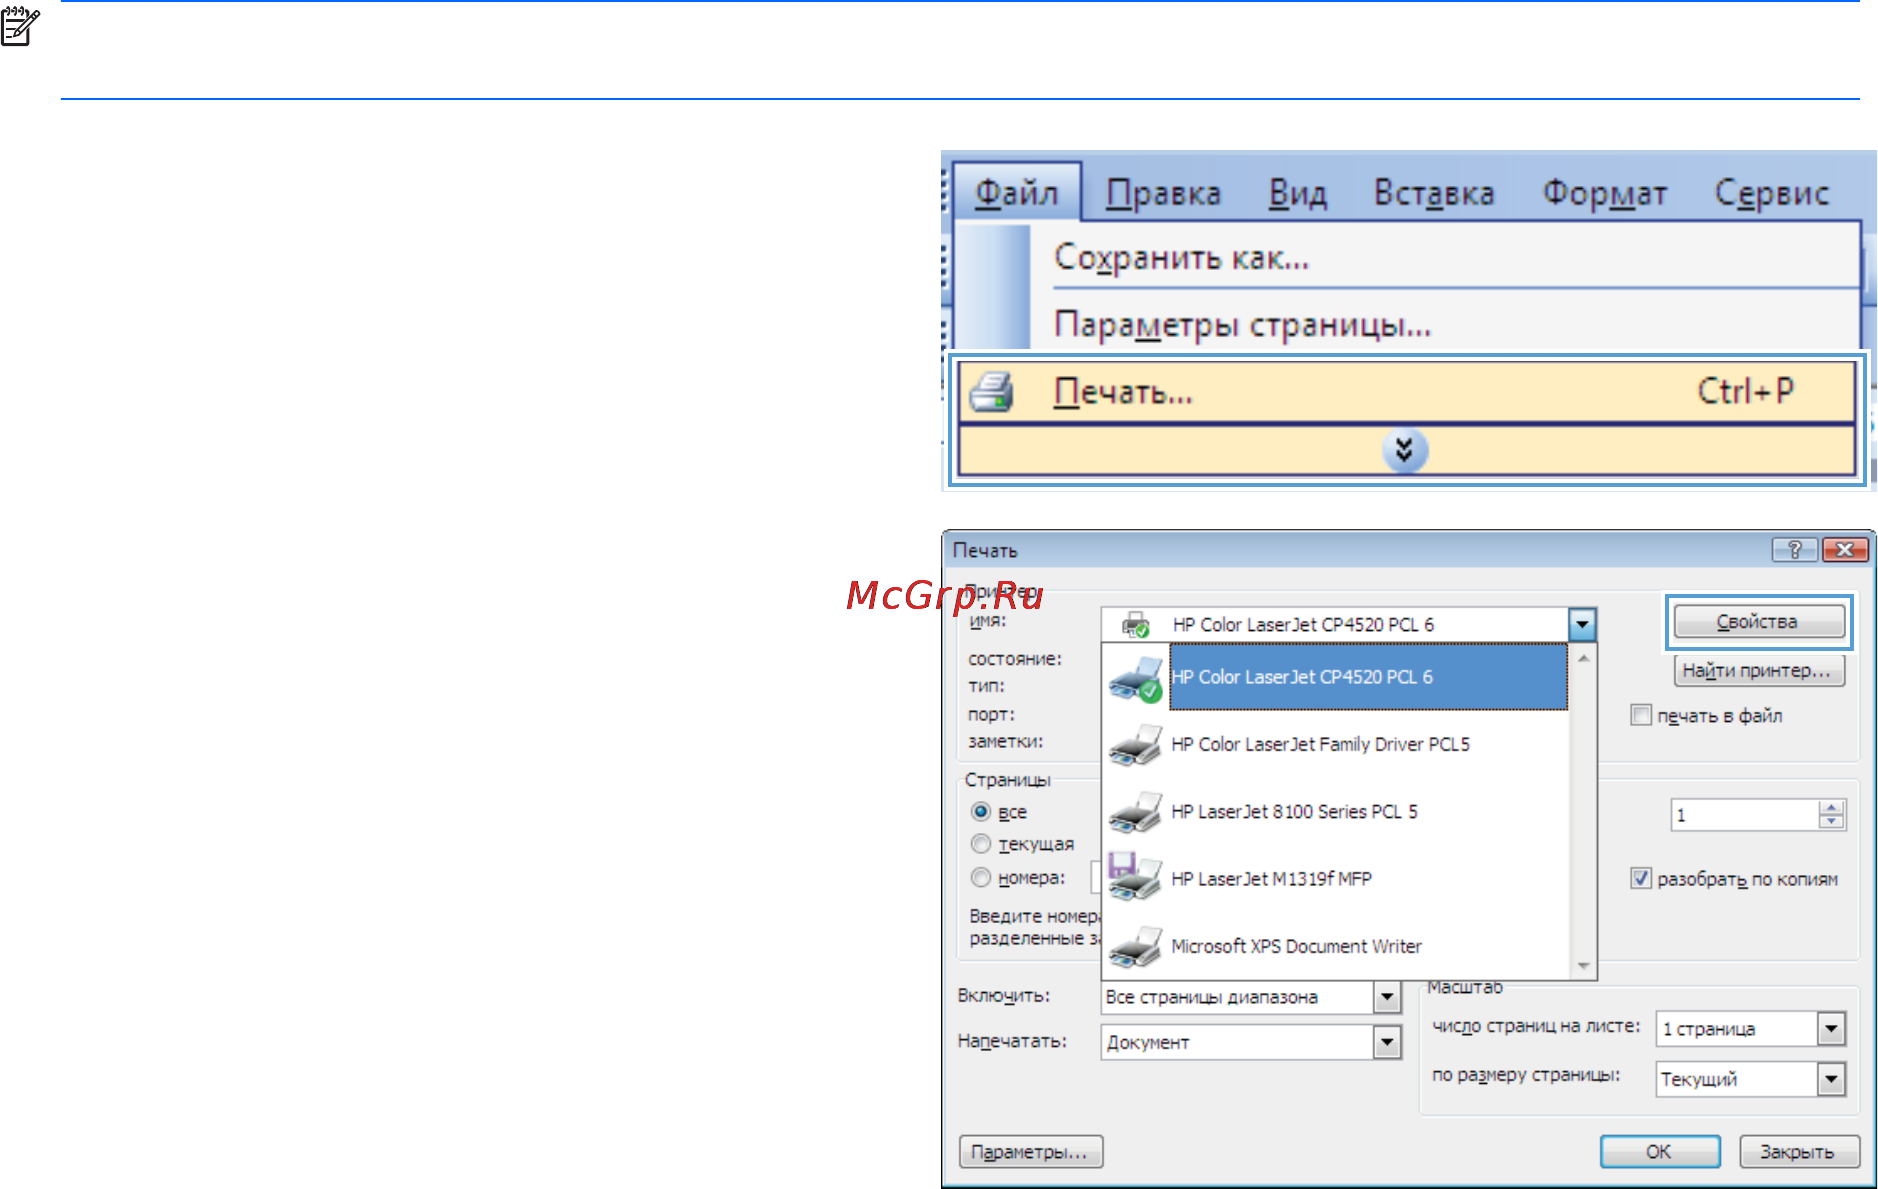The width and height of the screenshot is (1878, 1189).
Task: Choose Параметры страницы... menu entry
Action: coord(1242,325)
